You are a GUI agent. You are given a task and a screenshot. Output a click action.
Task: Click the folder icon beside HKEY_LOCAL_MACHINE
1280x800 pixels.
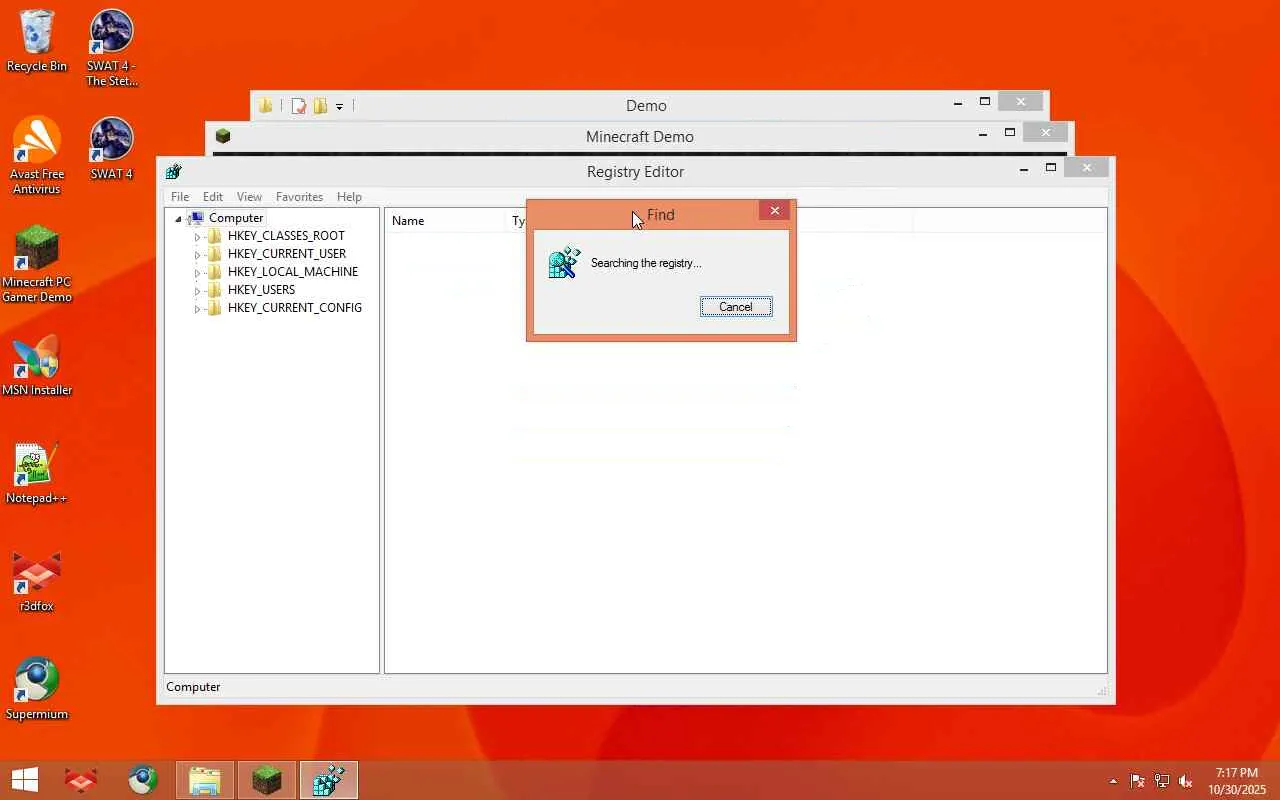pos(214,272)
